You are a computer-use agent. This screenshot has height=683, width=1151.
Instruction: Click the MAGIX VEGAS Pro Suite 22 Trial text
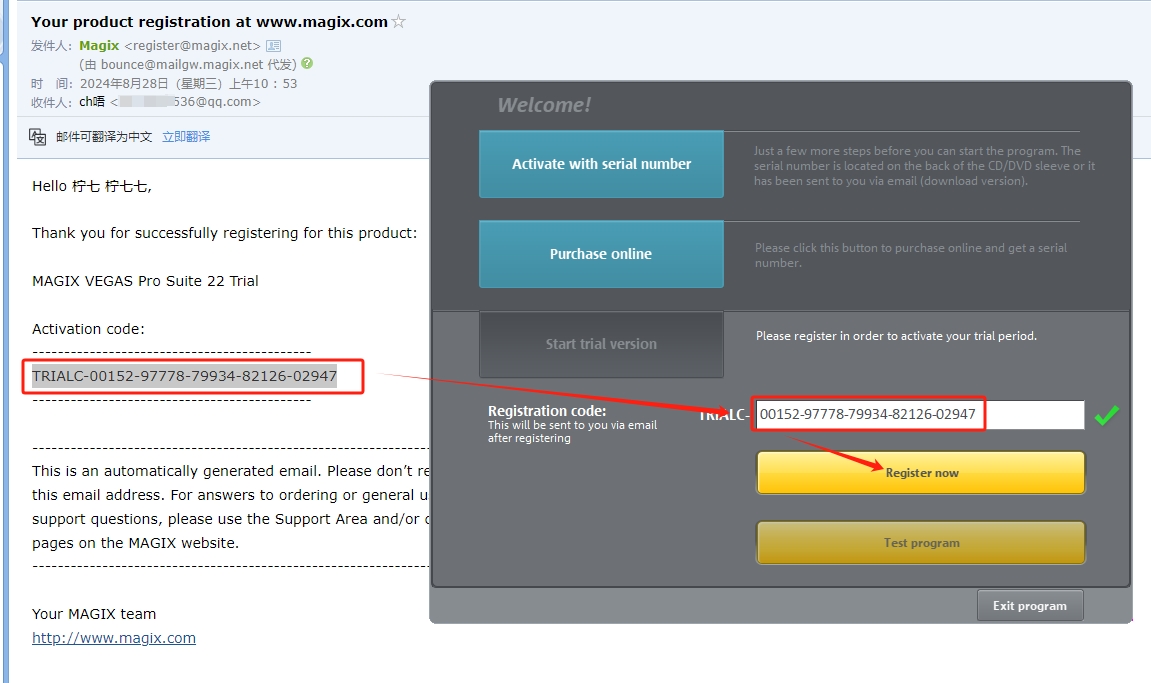[x=145, y=281]
